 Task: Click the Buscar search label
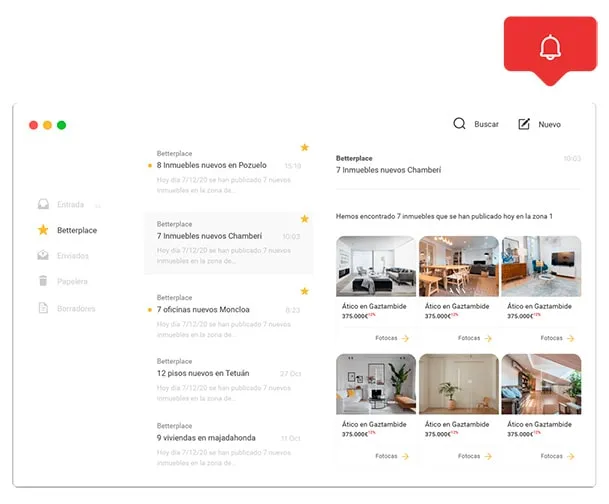point(486,124)
